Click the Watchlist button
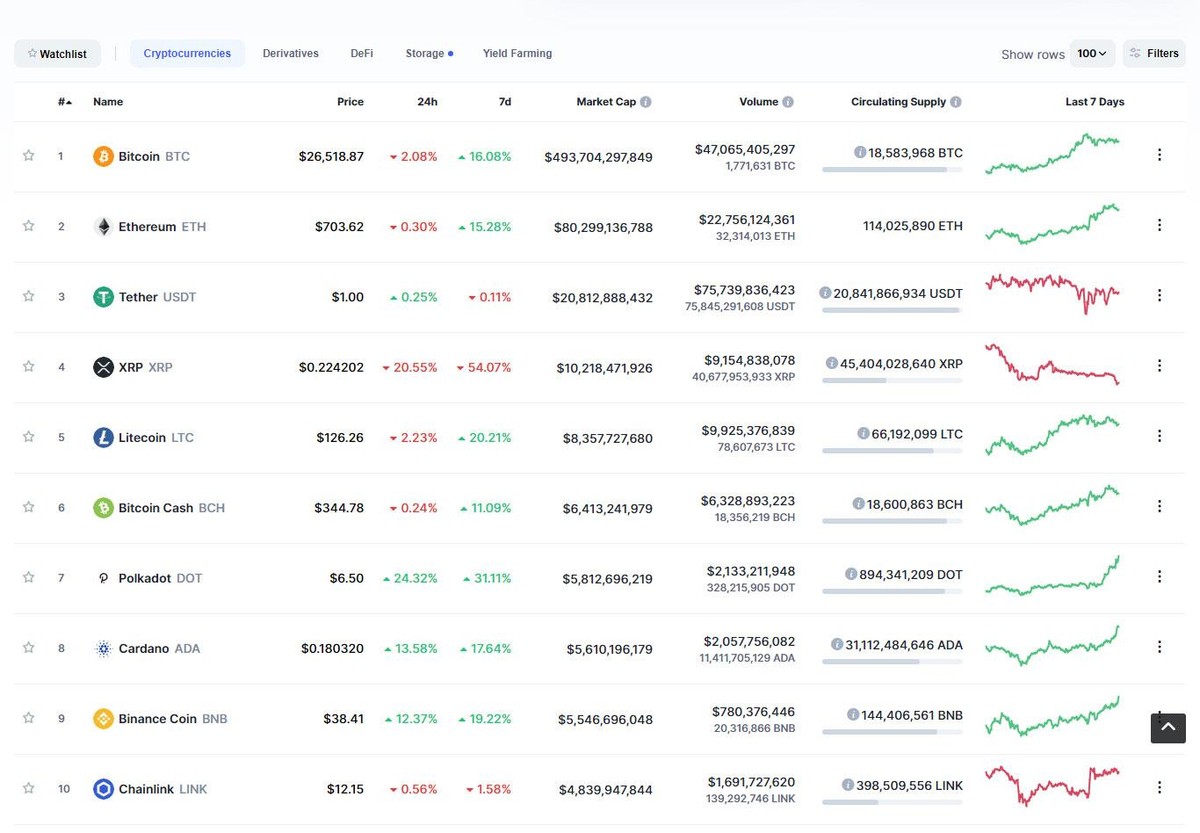Image resolution: width=1200 pixels, height=833 pixels. (57, 53)
